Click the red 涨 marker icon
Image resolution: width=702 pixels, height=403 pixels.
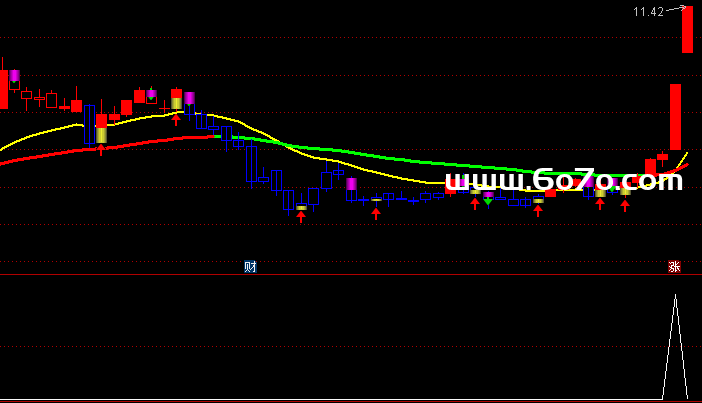click(674, 267)
